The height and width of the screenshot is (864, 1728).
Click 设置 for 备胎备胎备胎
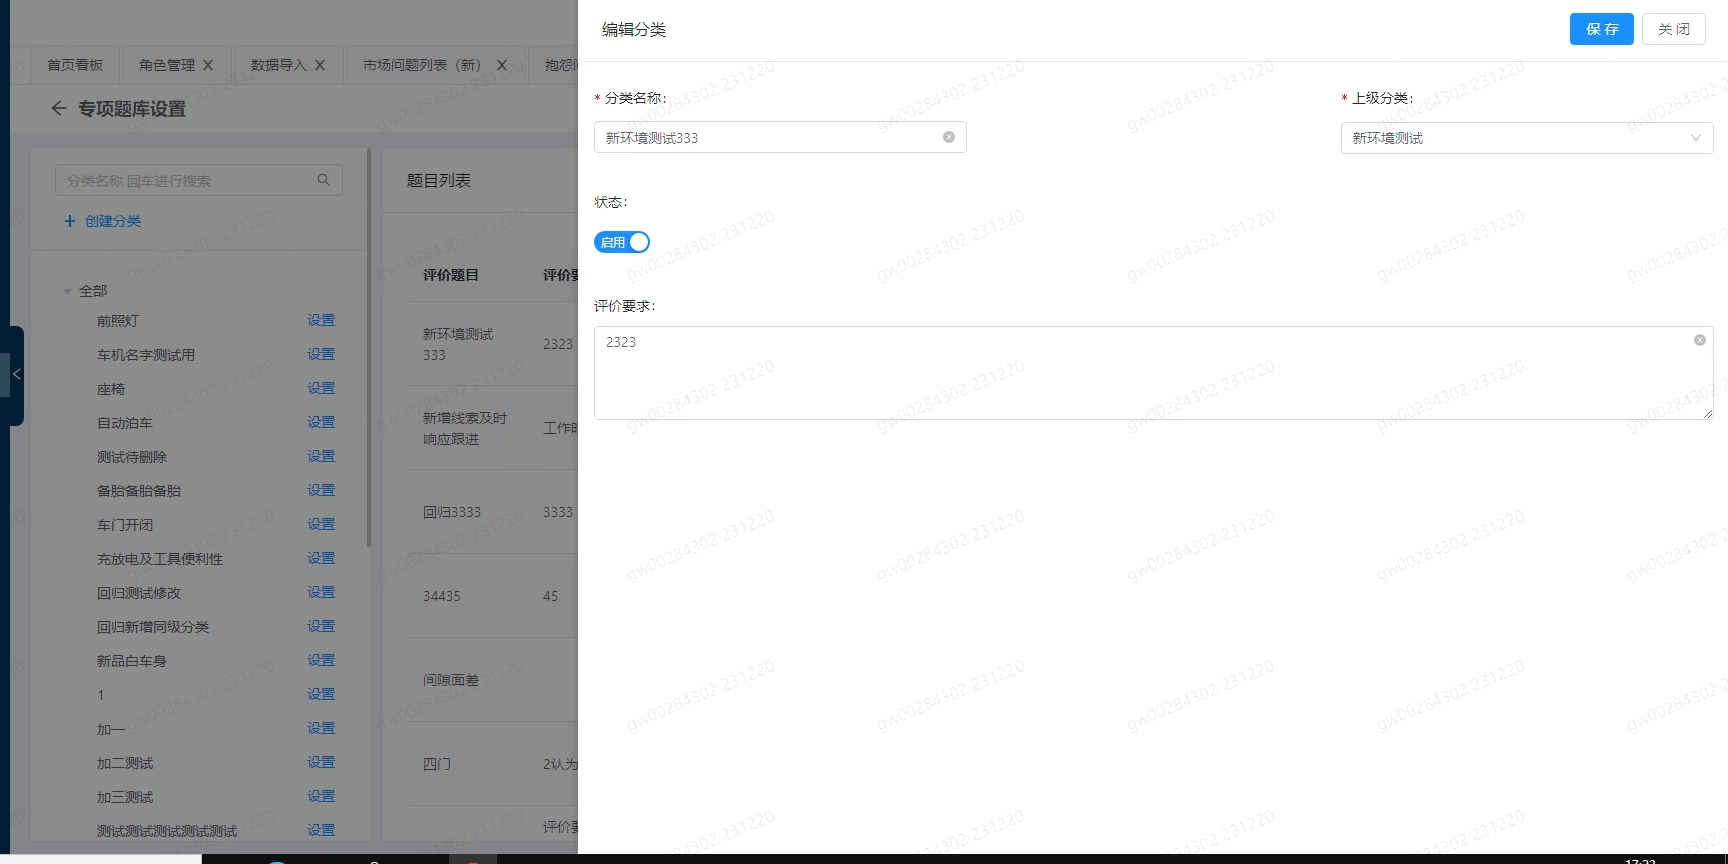[x=321, y=490]
